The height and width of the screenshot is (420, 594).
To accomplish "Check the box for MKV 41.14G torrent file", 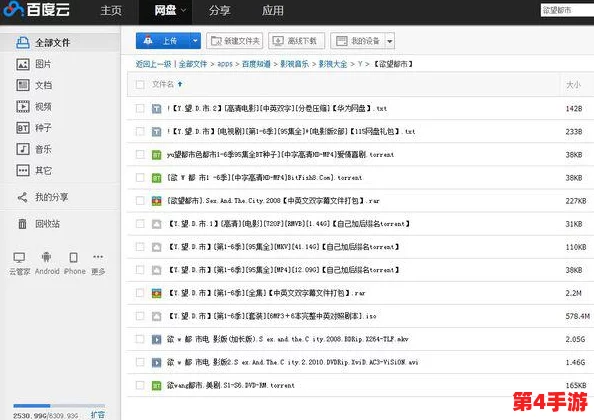I will coord(140,247).
